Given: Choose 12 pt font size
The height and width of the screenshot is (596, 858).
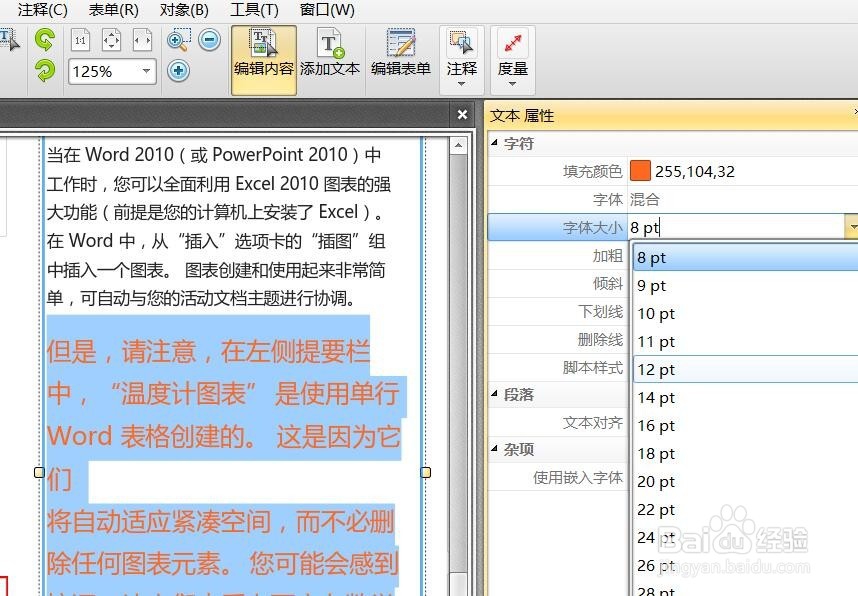Looking at the screenshot, I should click(745, 370).
